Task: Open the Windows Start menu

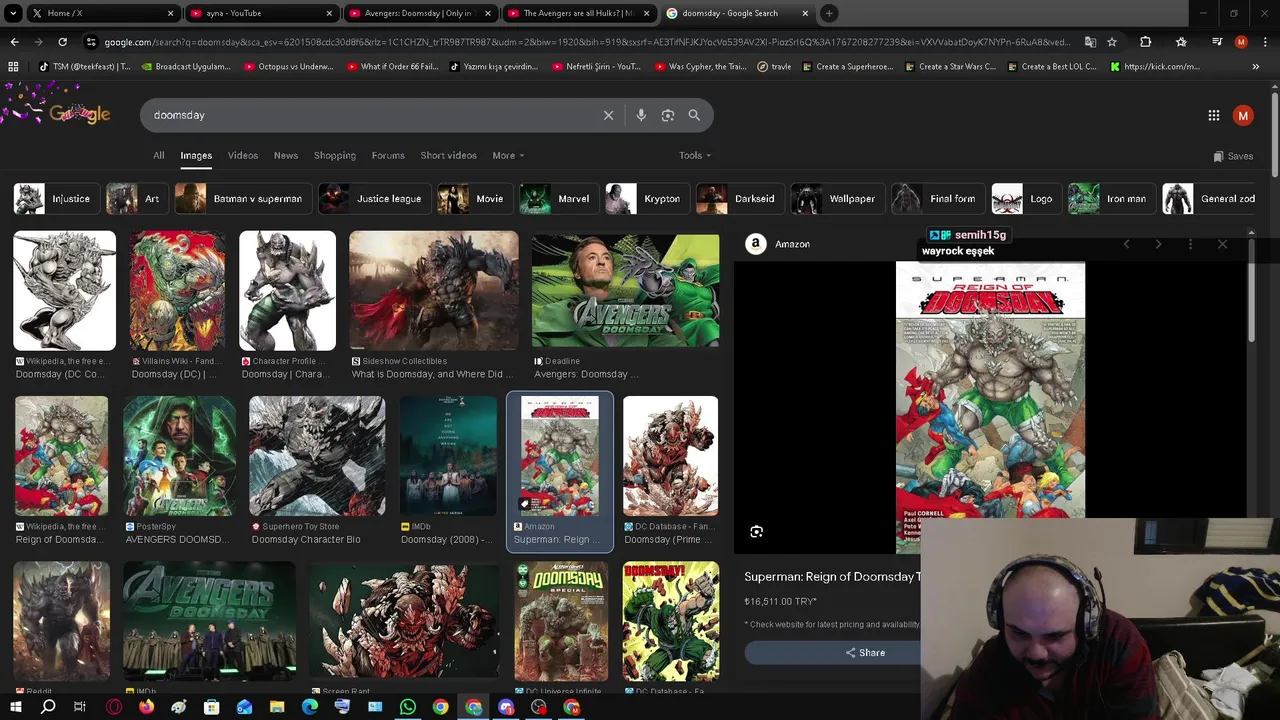Action: [x=15, y=707]
